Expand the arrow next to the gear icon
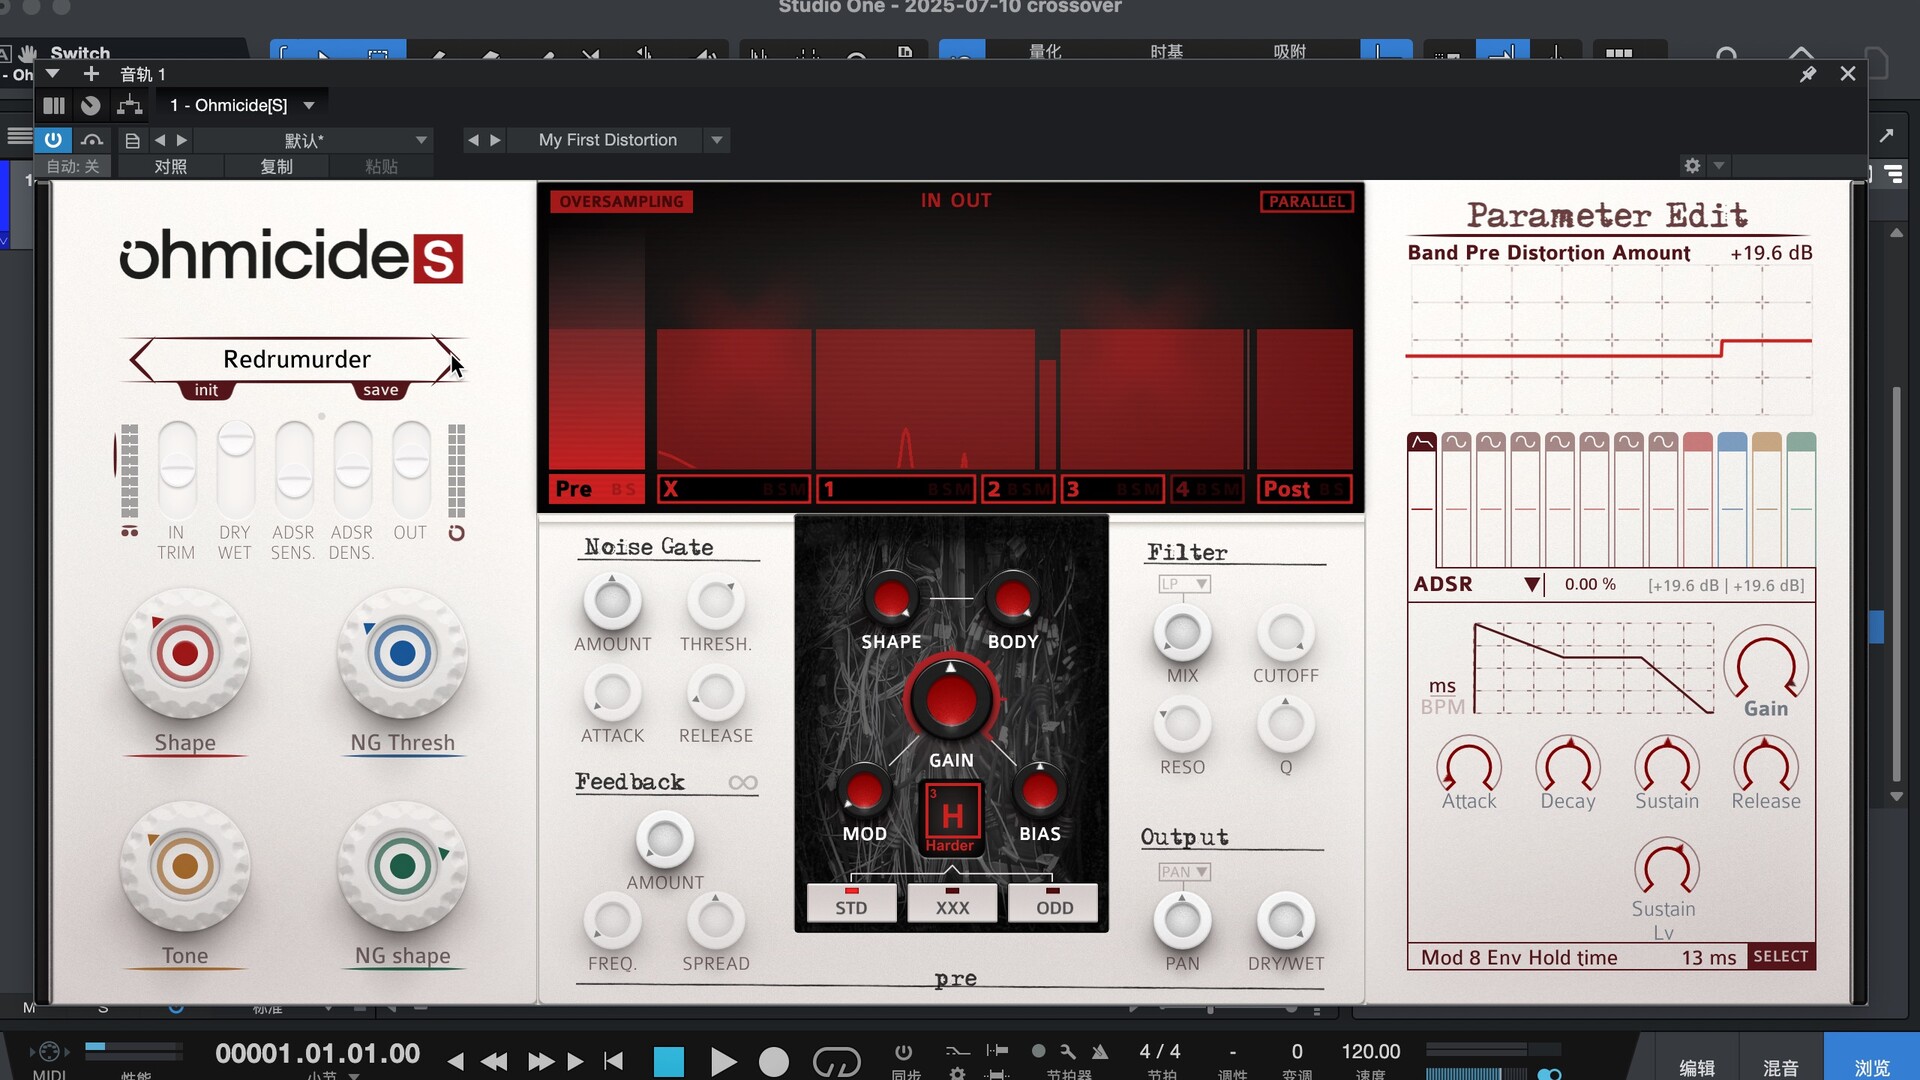1920x1080 pixels. pos(1718,166)
